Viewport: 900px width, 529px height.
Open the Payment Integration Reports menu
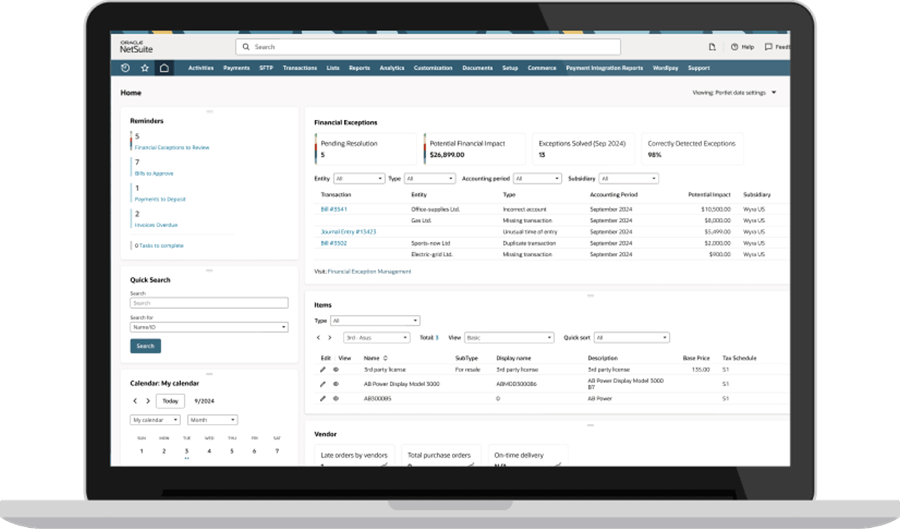tap(604, 68)
